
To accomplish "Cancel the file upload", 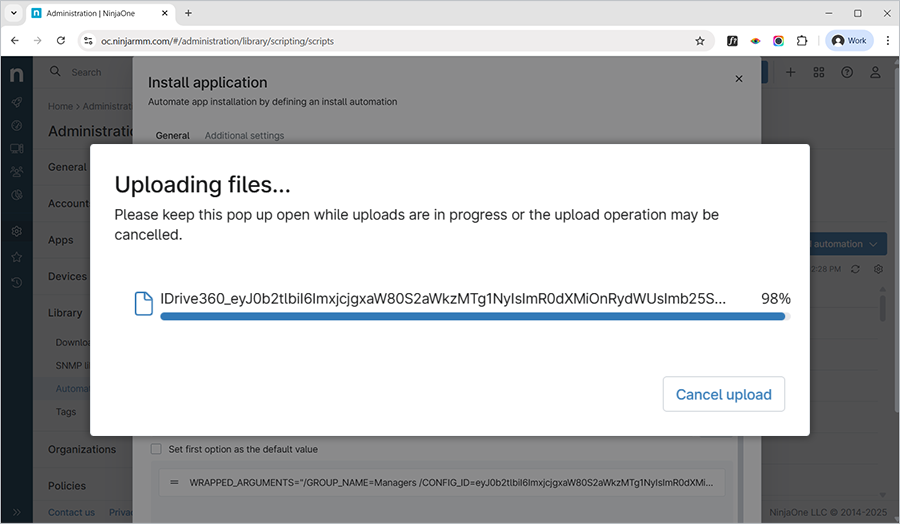I will click(723, 394).
